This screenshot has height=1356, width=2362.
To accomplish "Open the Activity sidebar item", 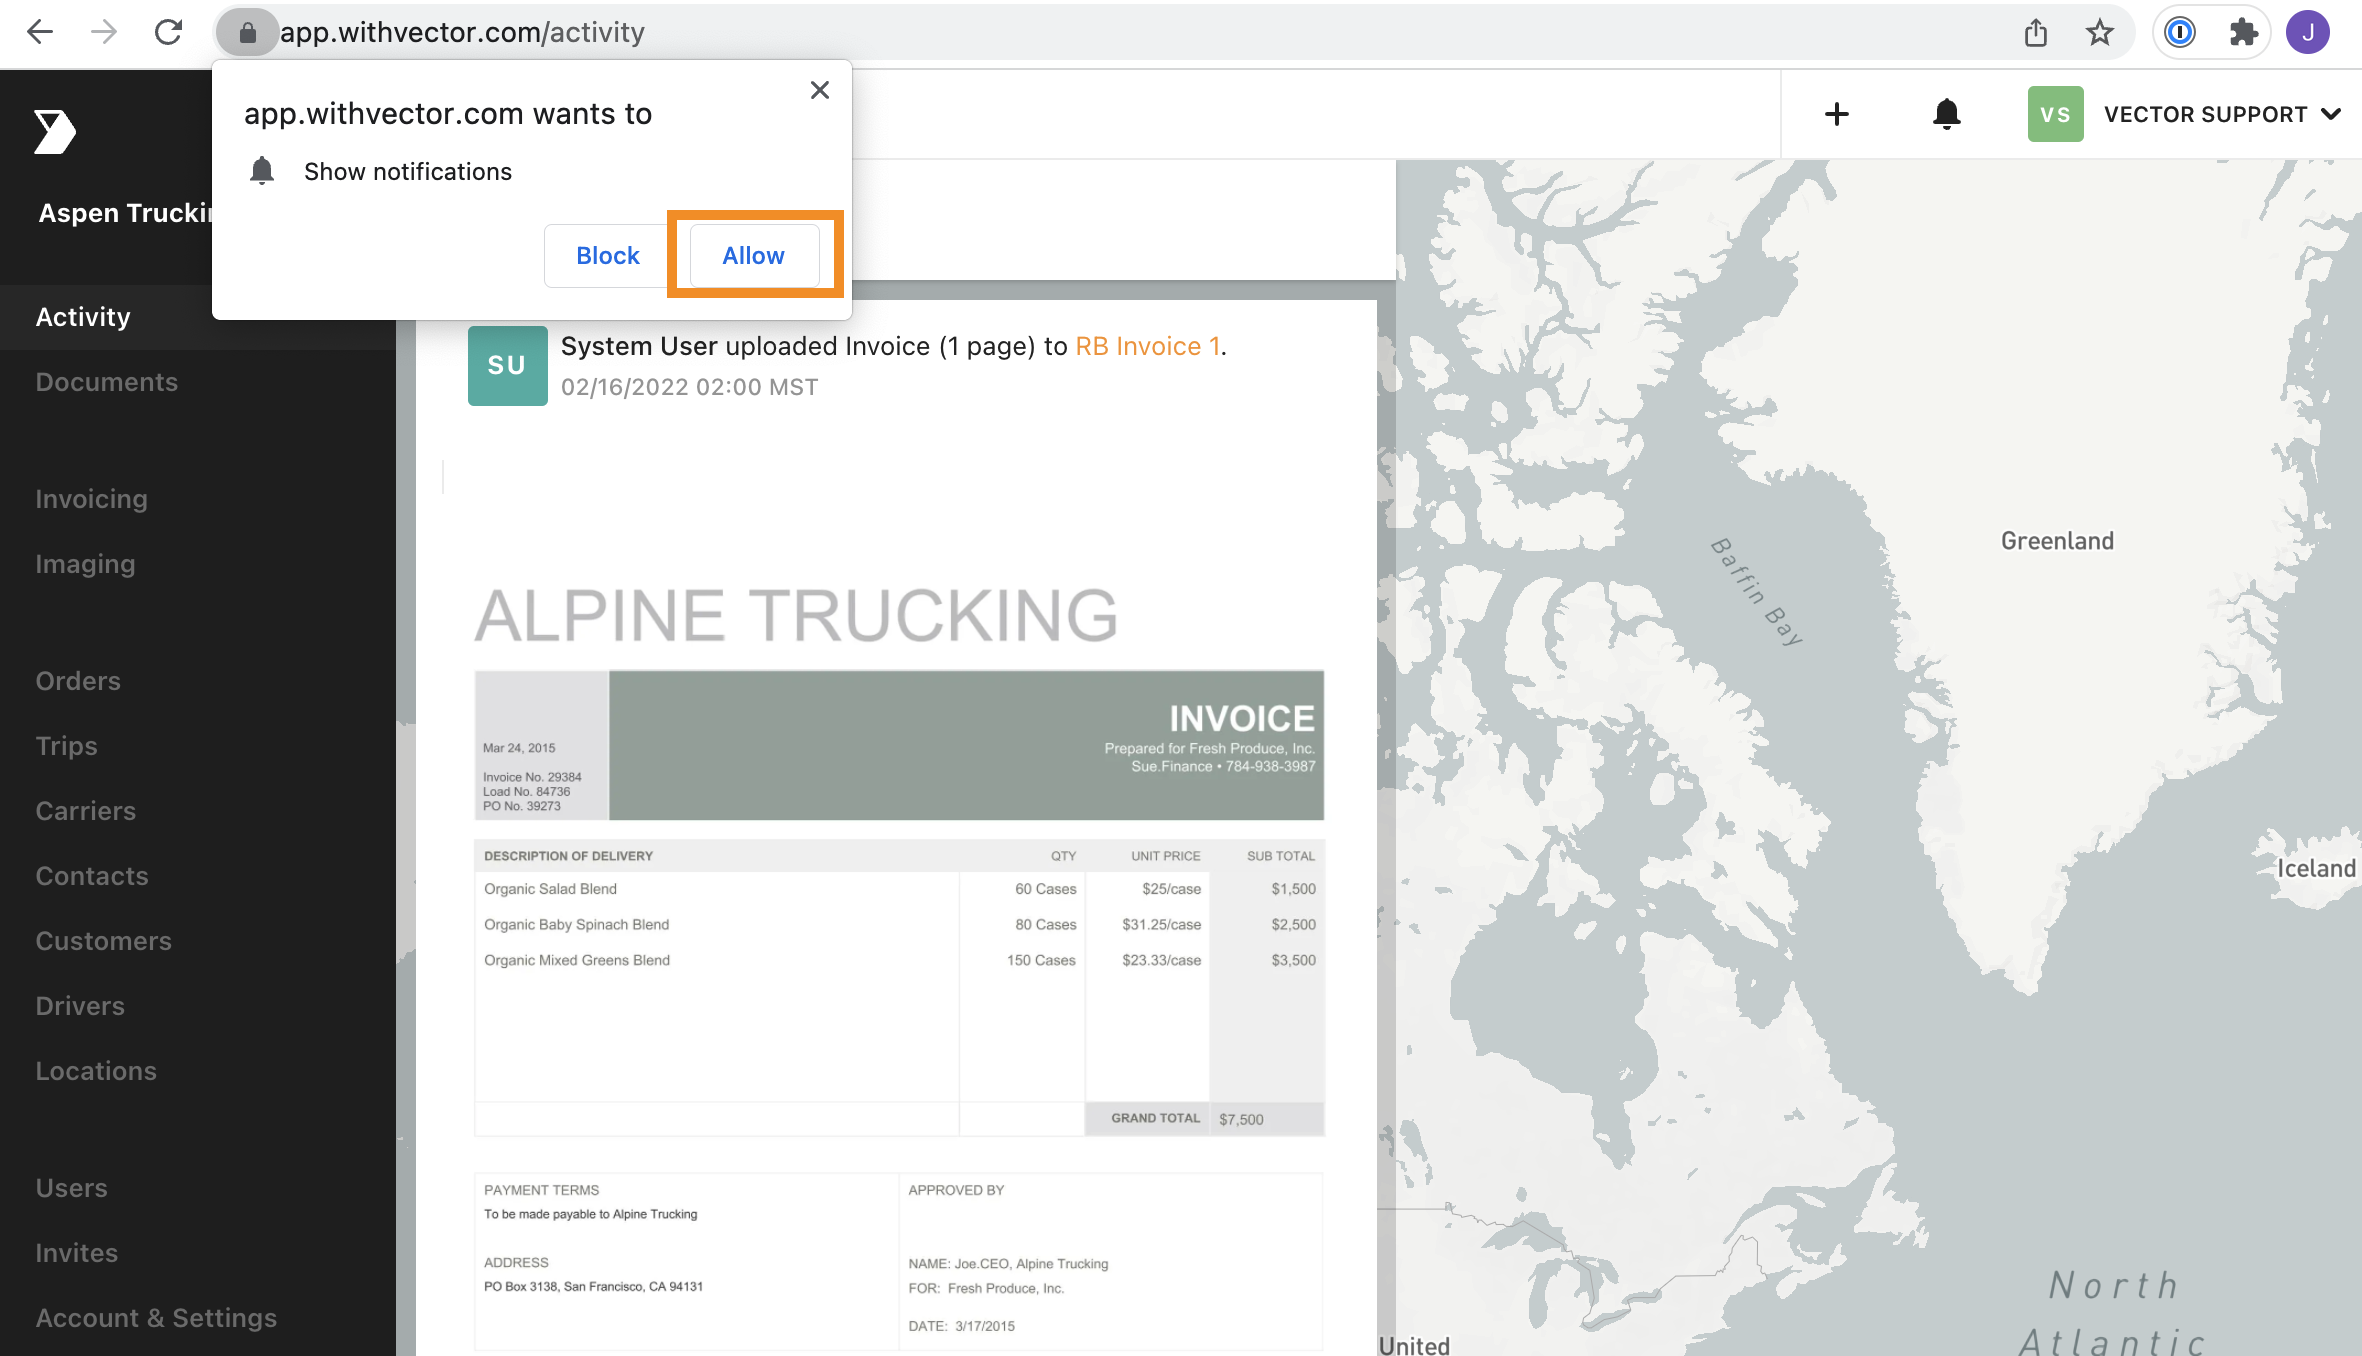I will pos(198,317).
